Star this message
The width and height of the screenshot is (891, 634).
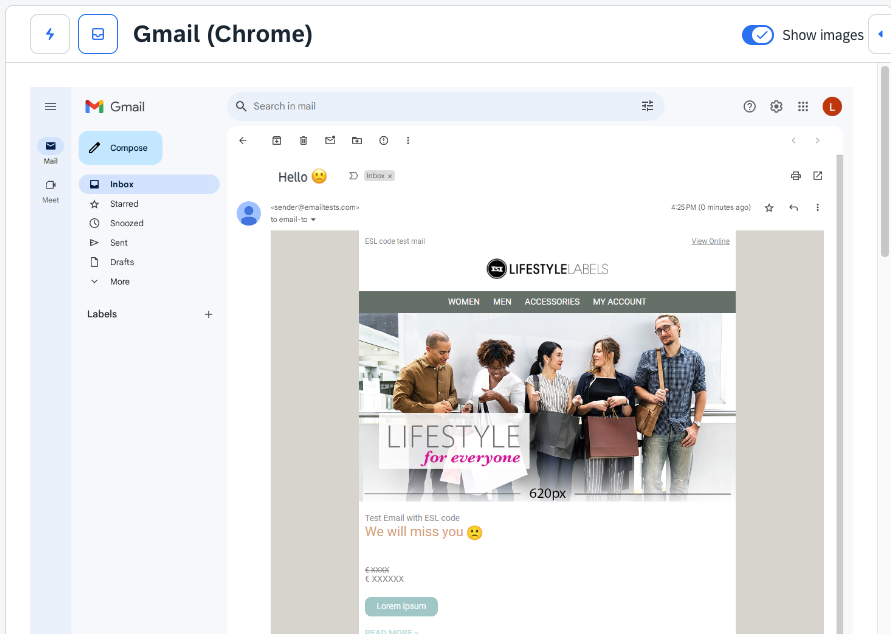[x=769, y=208]
